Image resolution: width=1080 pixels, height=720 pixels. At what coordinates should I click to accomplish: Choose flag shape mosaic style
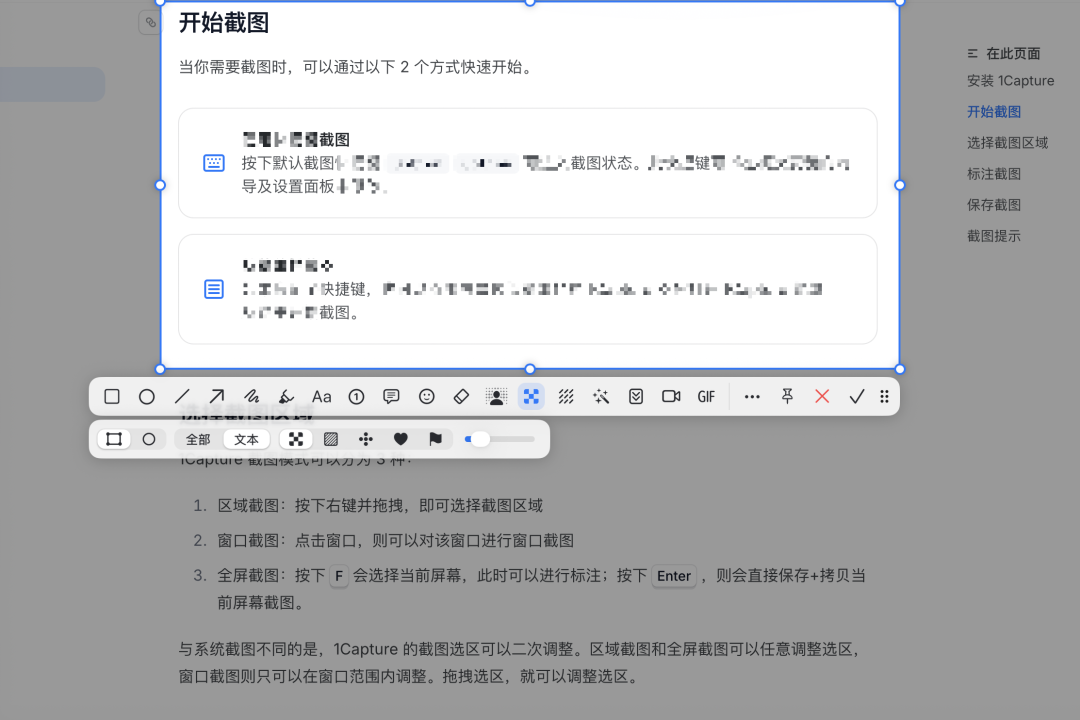pos(435,440)
